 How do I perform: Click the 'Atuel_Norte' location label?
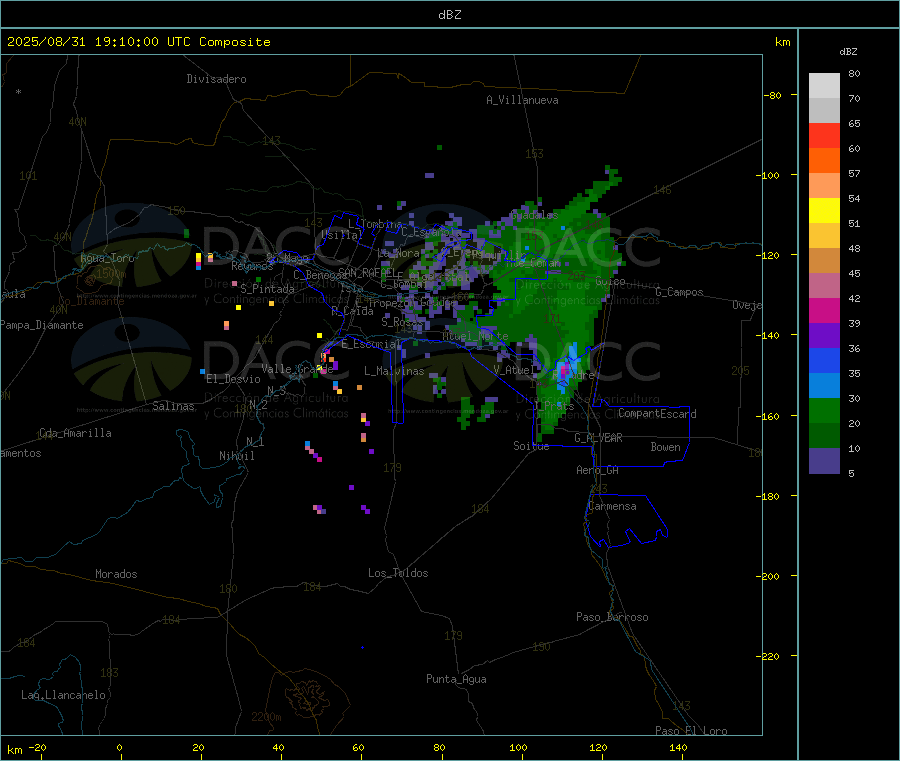(x=475, y=336)
